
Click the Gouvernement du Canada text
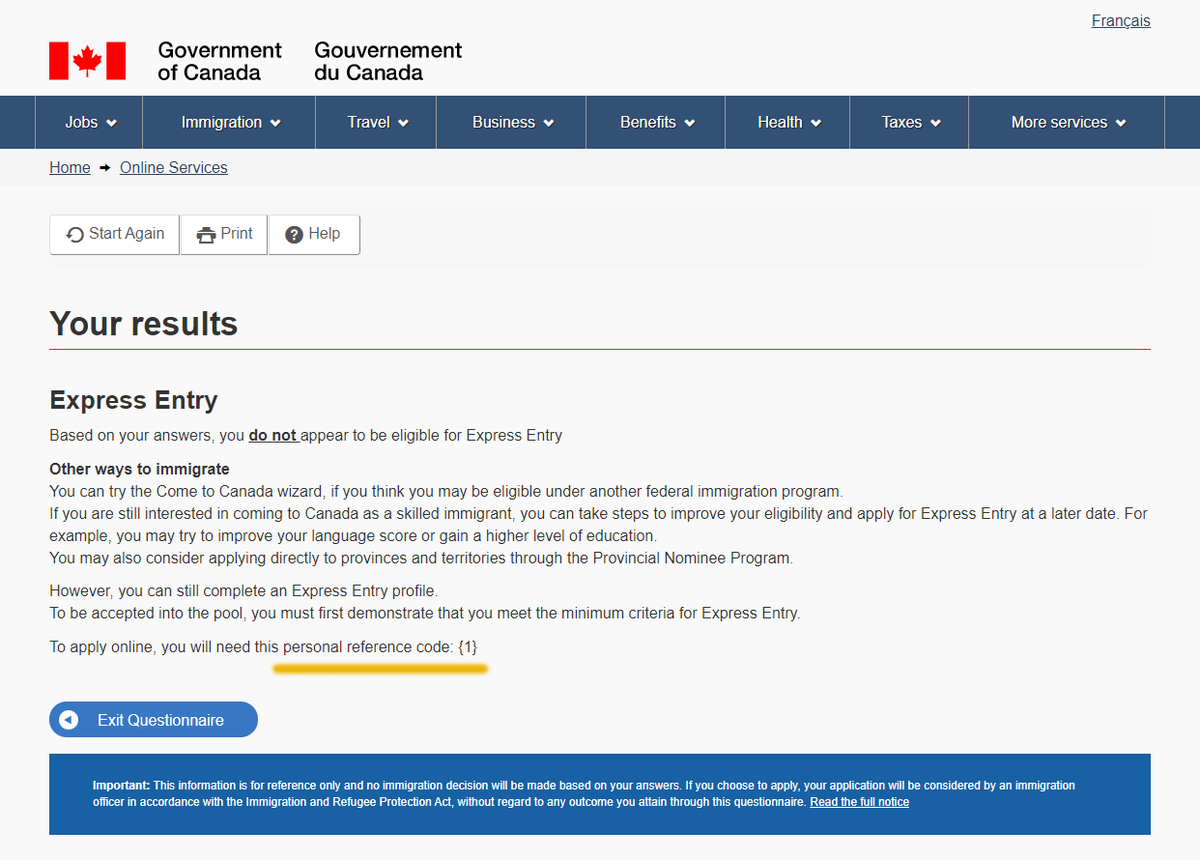click(x=388, y=61)
